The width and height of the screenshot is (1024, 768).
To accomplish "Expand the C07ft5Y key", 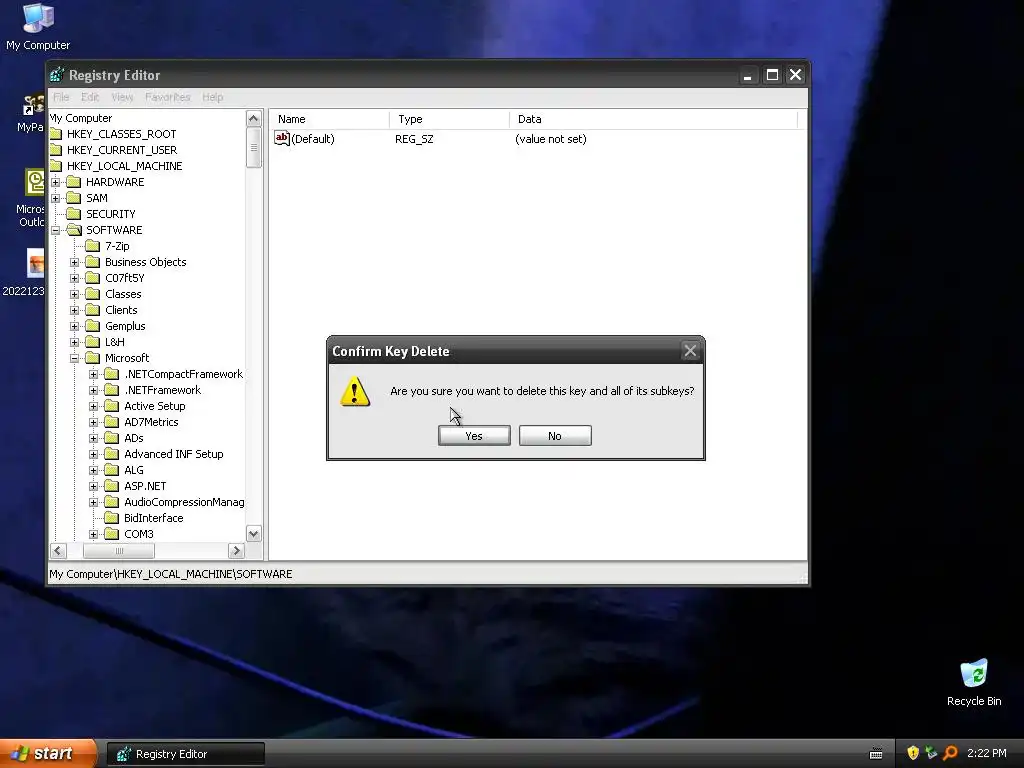I will [x=74, y=278].
